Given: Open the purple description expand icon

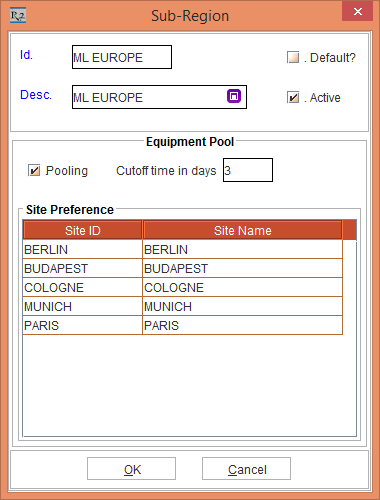Looking at the screenshot, I should pyautogui.click(x=234, y=96).
